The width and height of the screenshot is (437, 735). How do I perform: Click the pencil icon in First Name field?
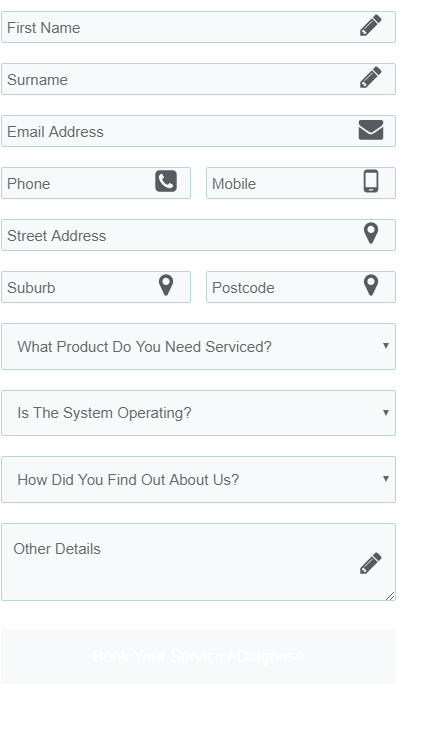click(370, 25)
